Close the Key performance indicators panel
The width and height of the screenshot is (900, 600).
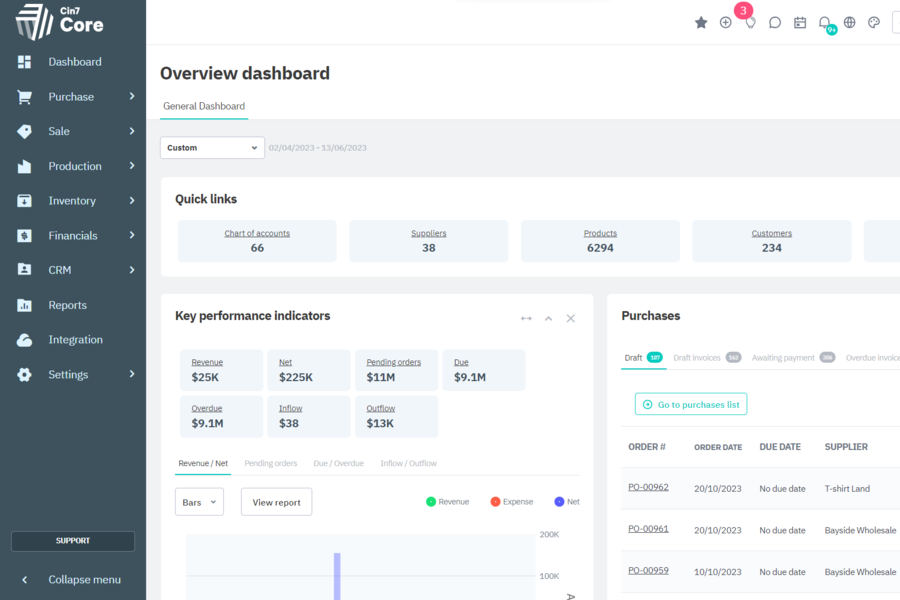point(571,319)
